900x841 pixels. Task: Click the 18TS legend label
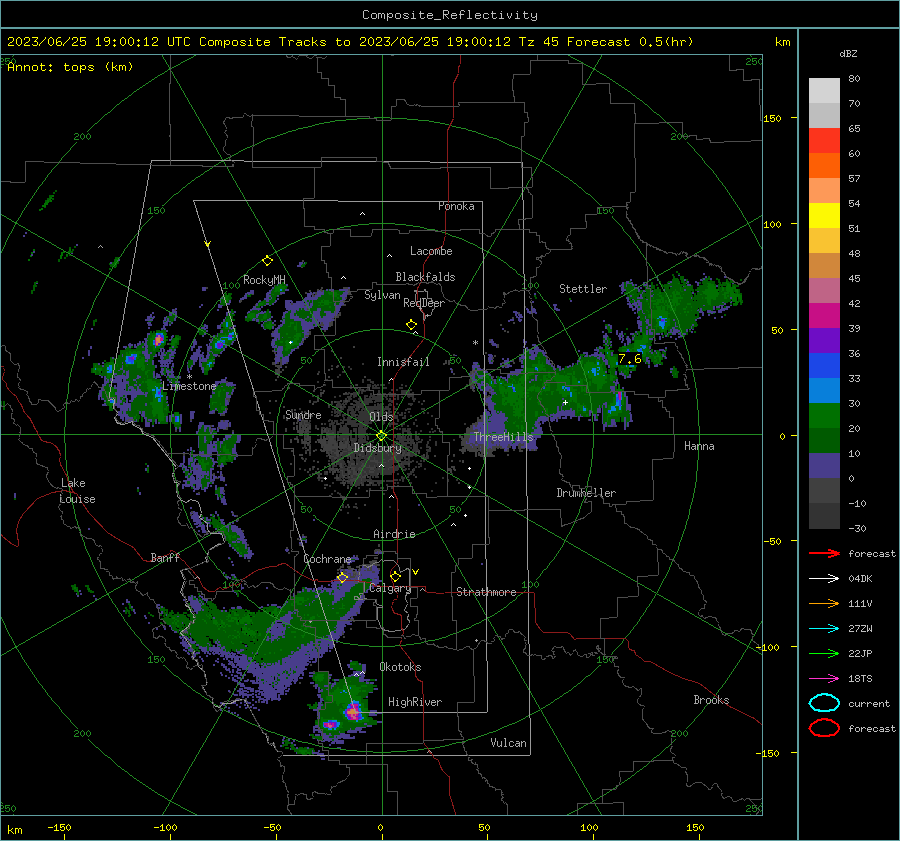pos(860,679)
